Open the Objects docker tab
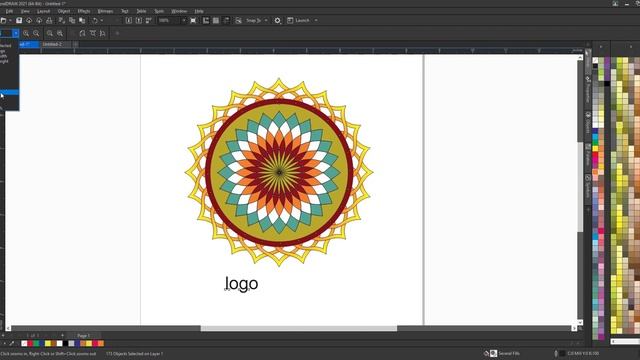This screenshot has height=360, width=640. click(588, 122)
